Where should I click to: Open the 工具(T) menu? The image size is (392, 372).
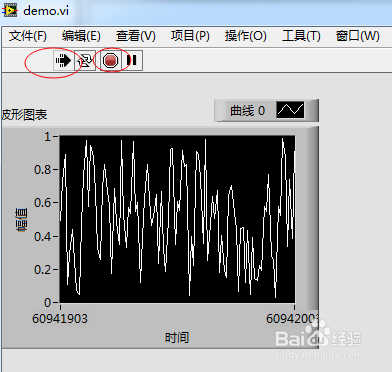[301, 36]
